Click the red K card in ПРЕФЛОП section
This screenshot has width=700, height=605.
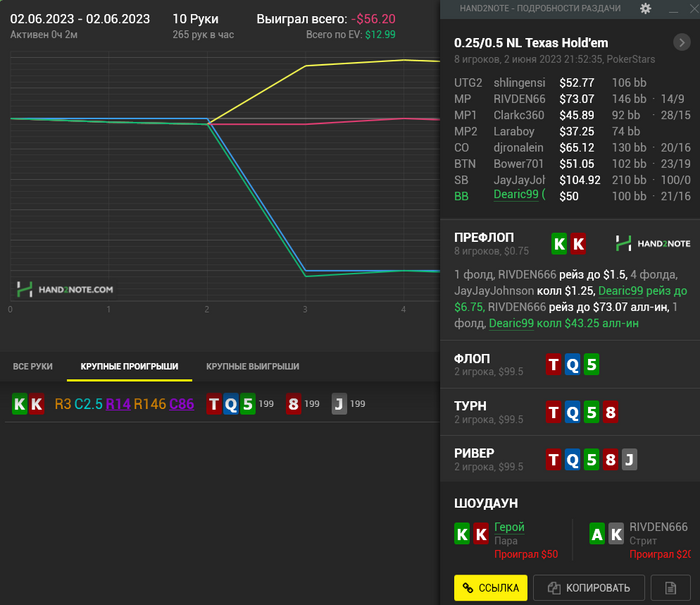[578, 244]
